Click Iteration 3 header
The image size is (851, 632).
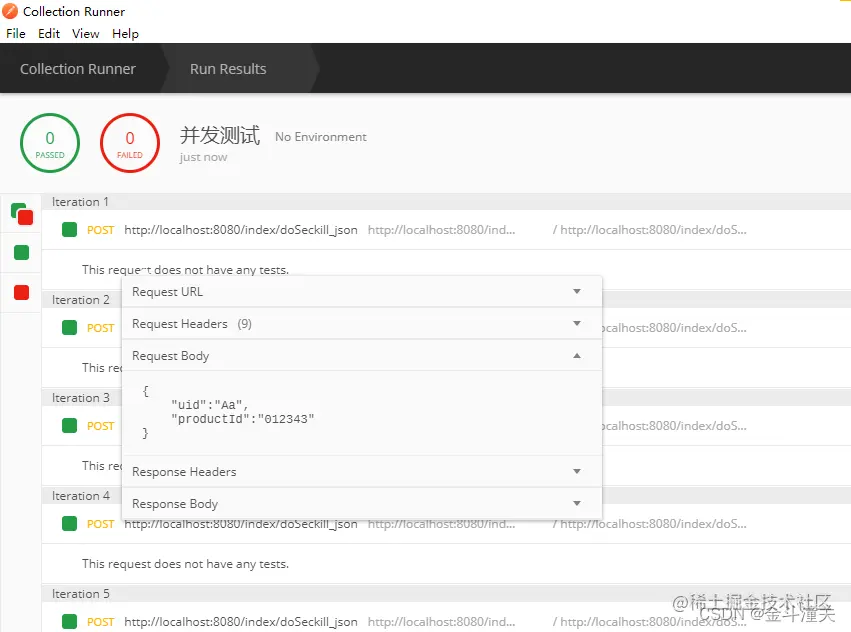[x=81, y=398]
